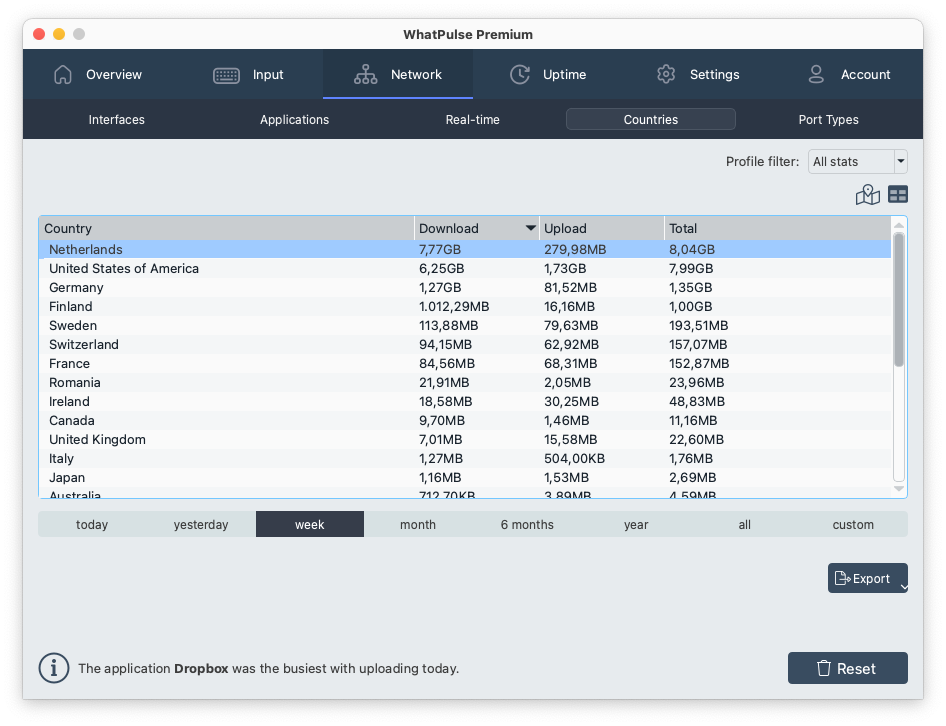The height and width of the screenshot is (726, 946).
Task: Sort by the Total column header
Action: tap(778, 228)
